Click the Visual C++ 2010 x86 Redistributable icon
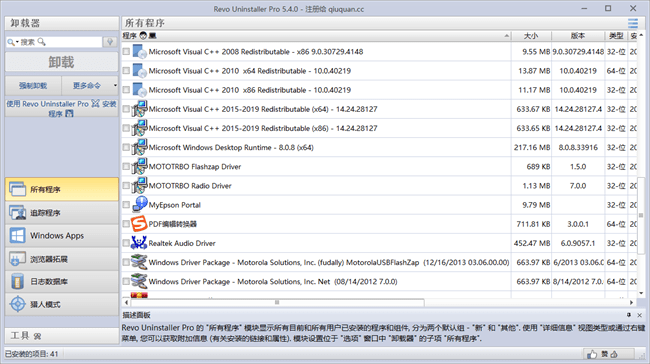The image size is (650, 364). 139,90
